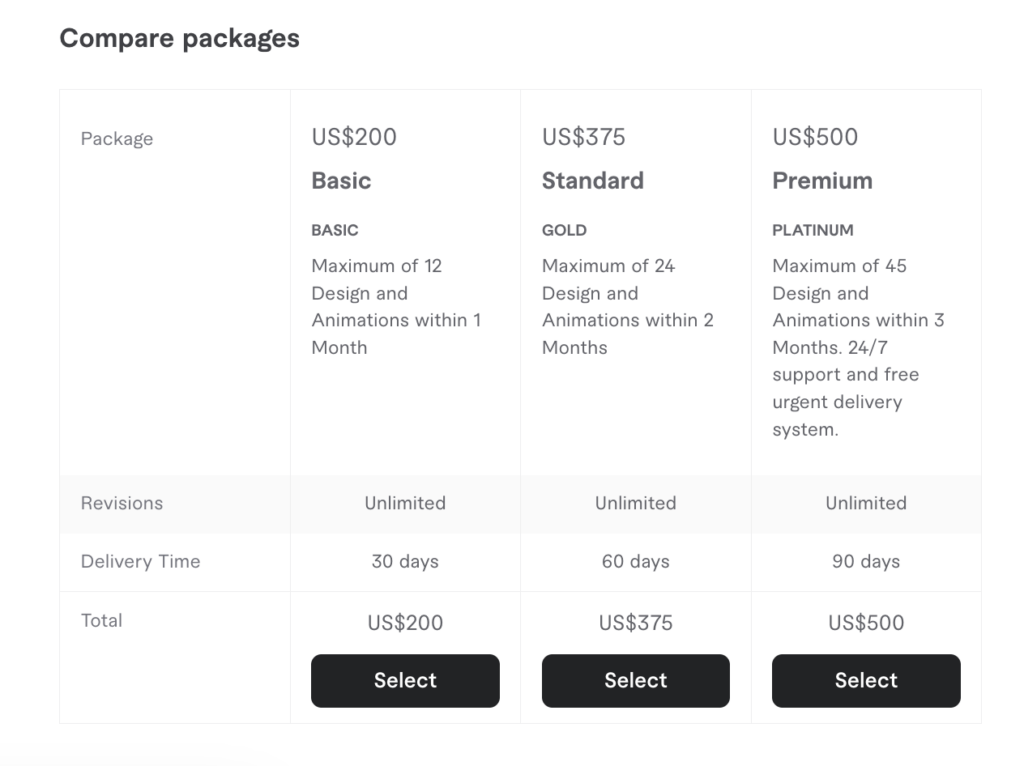
Task: Click the PLATINUM subtitle label
Action: coord(812,230)
